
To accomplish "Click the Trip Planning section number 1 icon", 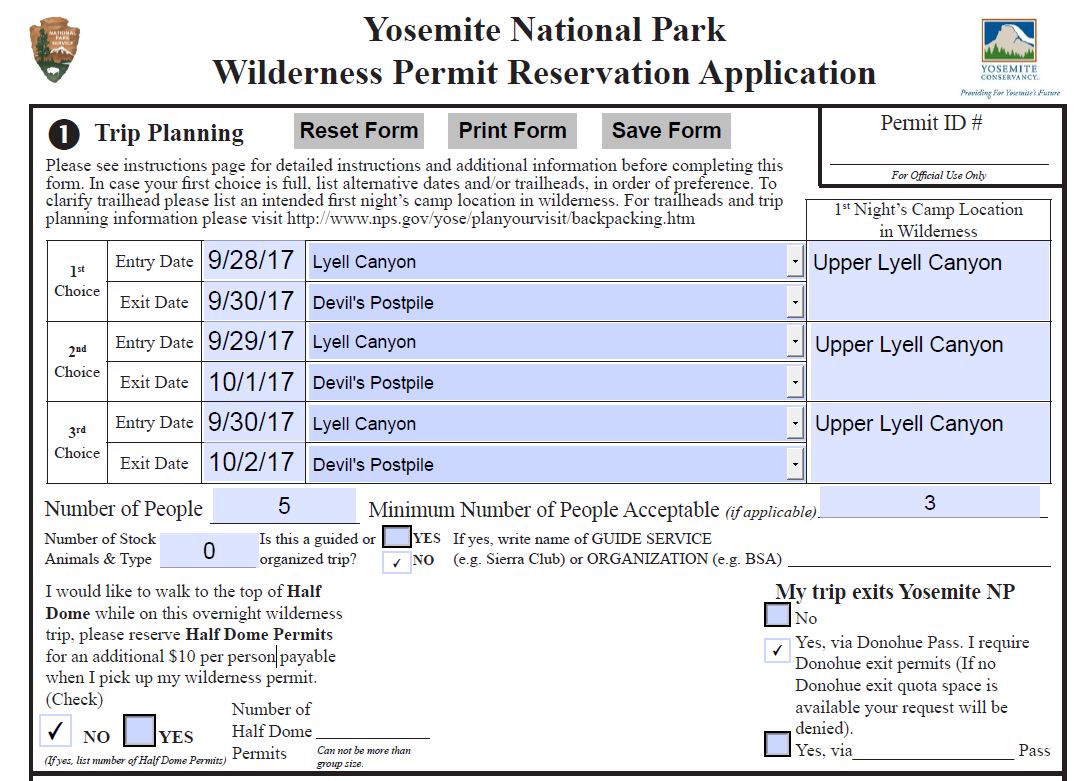I will [63, 134].
